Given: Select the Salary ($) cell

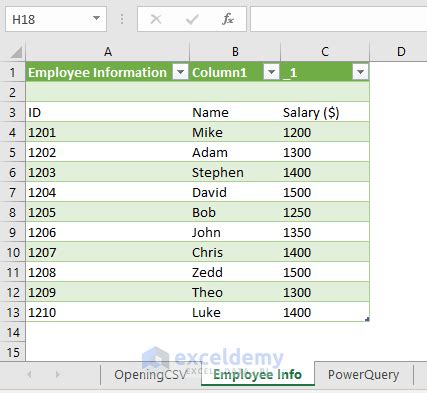Looking at the screenshot, I should pos(325,112).
